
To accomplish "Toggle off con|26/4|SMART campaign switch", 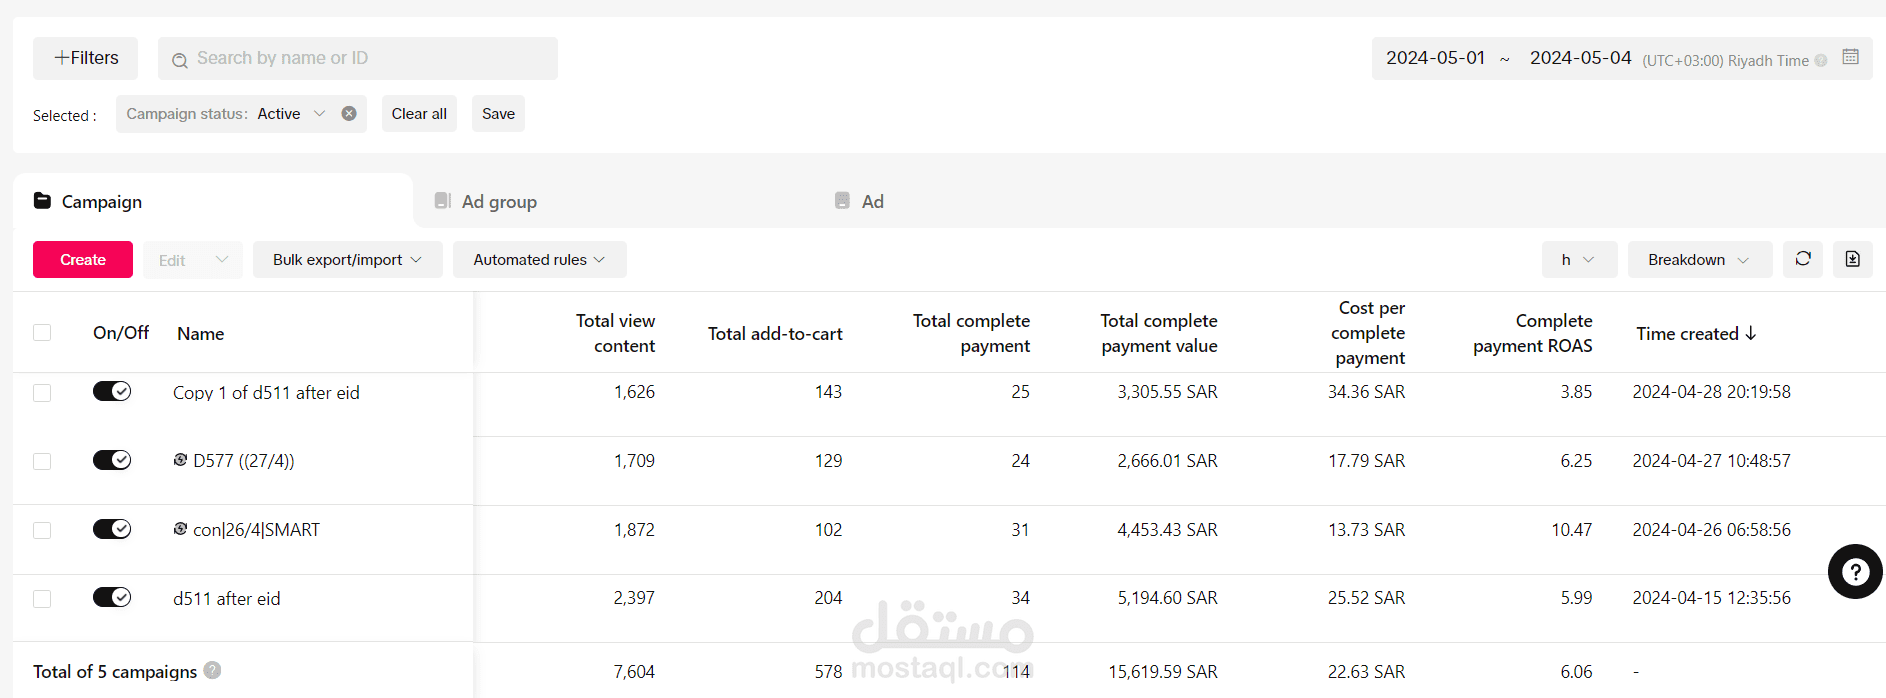I will click(x=112, y=529).
